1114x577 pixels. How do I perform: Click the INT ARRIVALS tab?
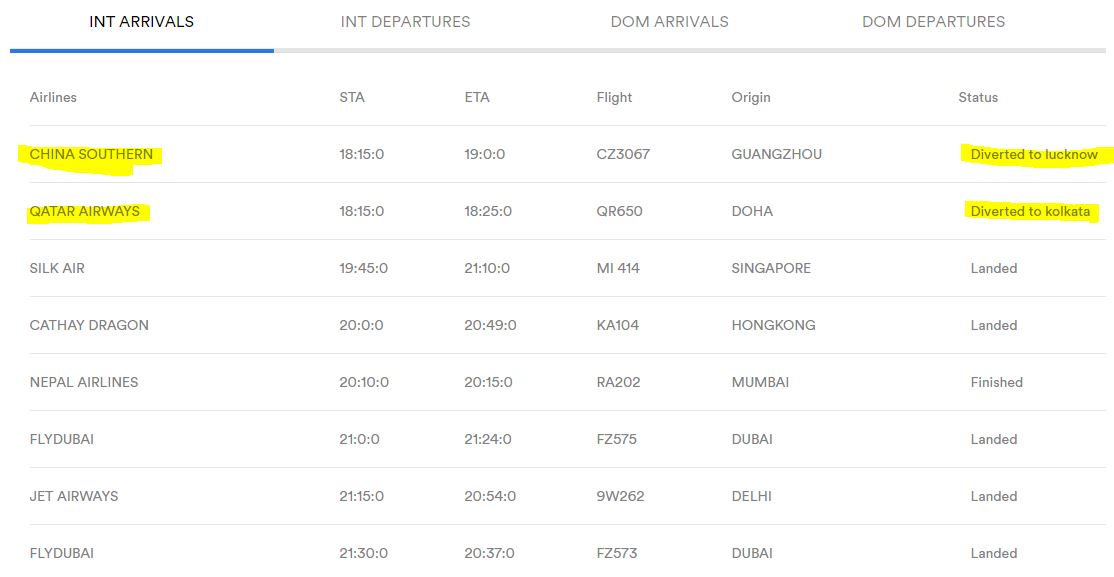coord(141,22)
